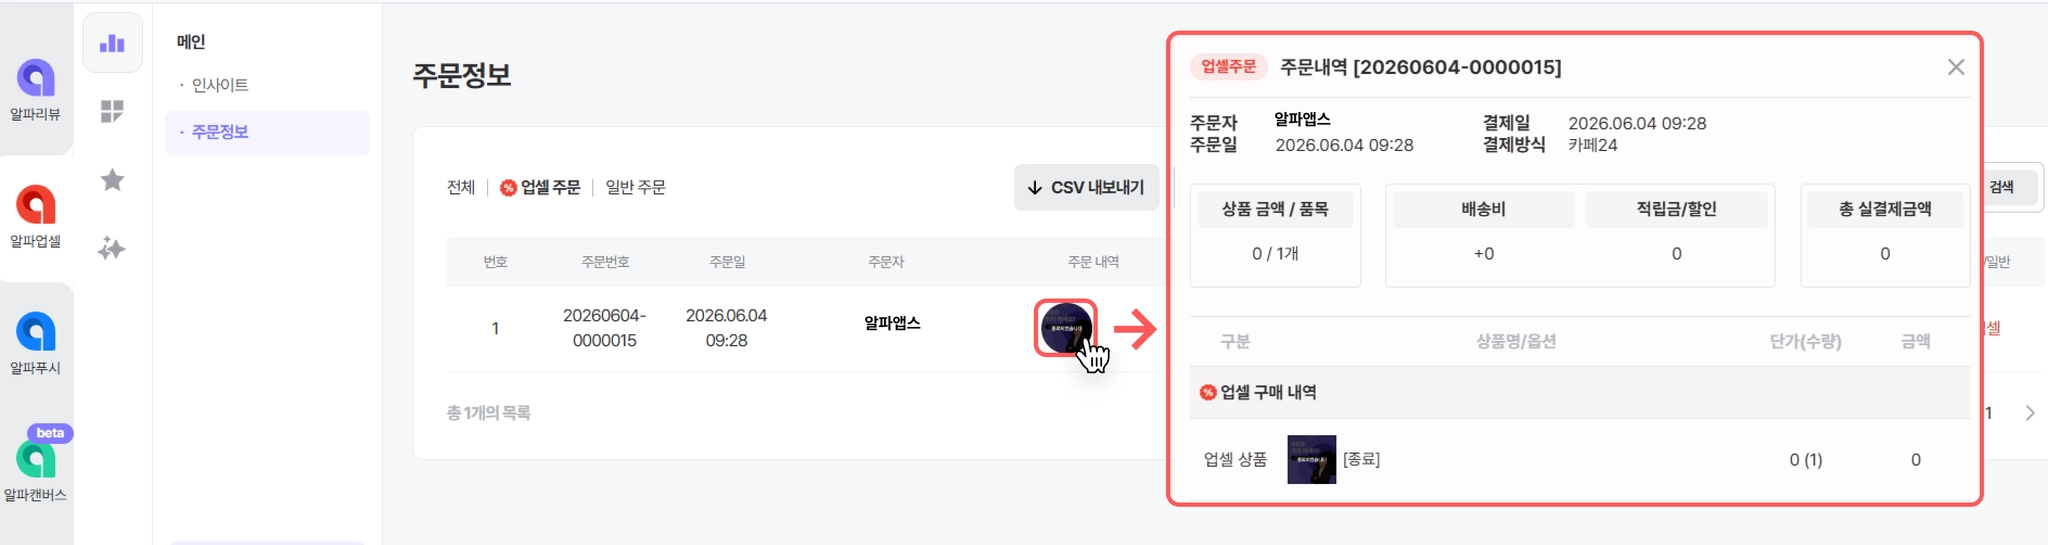Click the 알파앱스 orderer name in table
This screenshot has width=2048, height=545.
tap(892, 323)
